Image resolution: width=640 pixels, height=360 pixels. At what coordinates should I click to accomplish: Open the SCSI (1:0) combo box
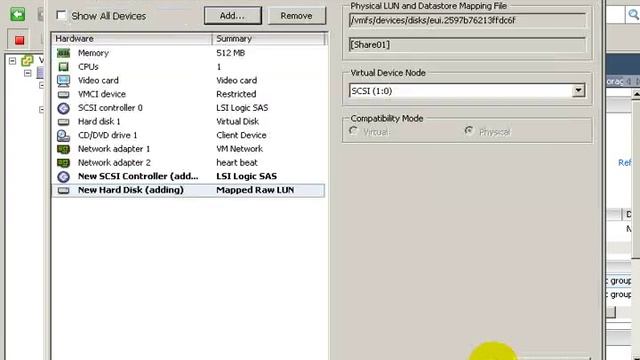[467, 91]
